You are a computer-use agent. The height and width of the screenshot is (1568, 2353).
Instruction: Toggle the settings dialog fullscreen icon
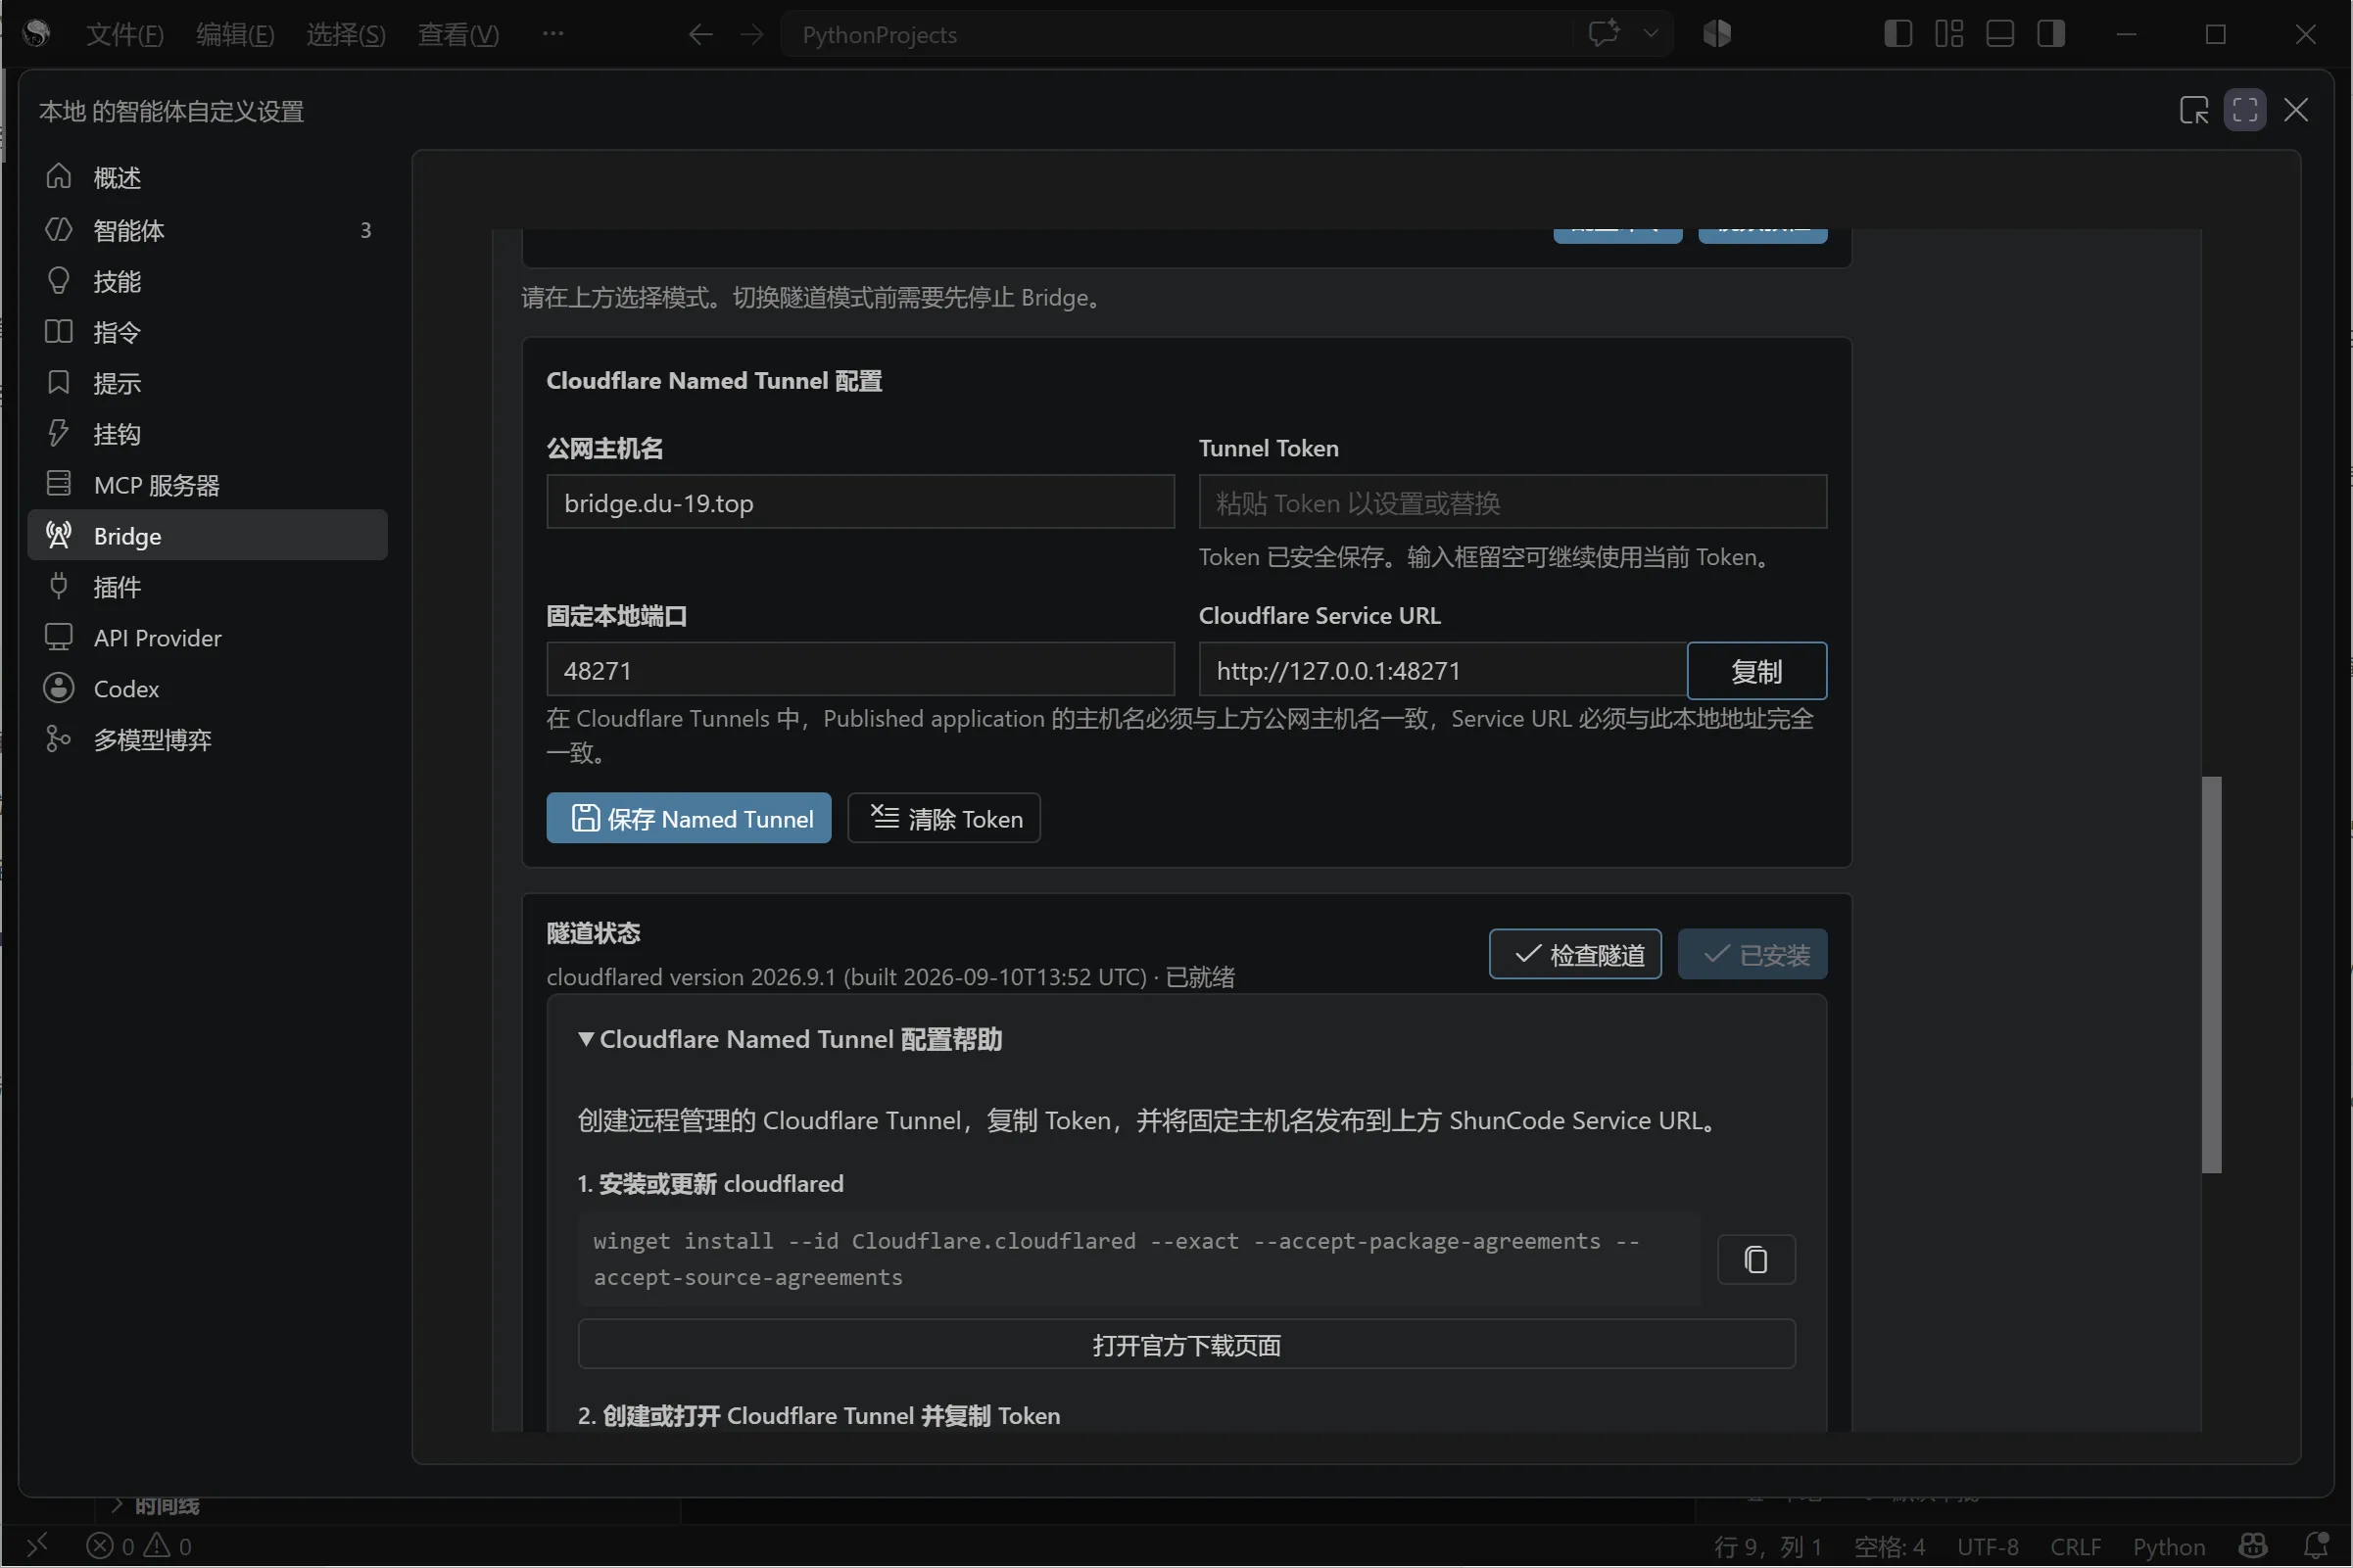click(x=2245, y=110)
